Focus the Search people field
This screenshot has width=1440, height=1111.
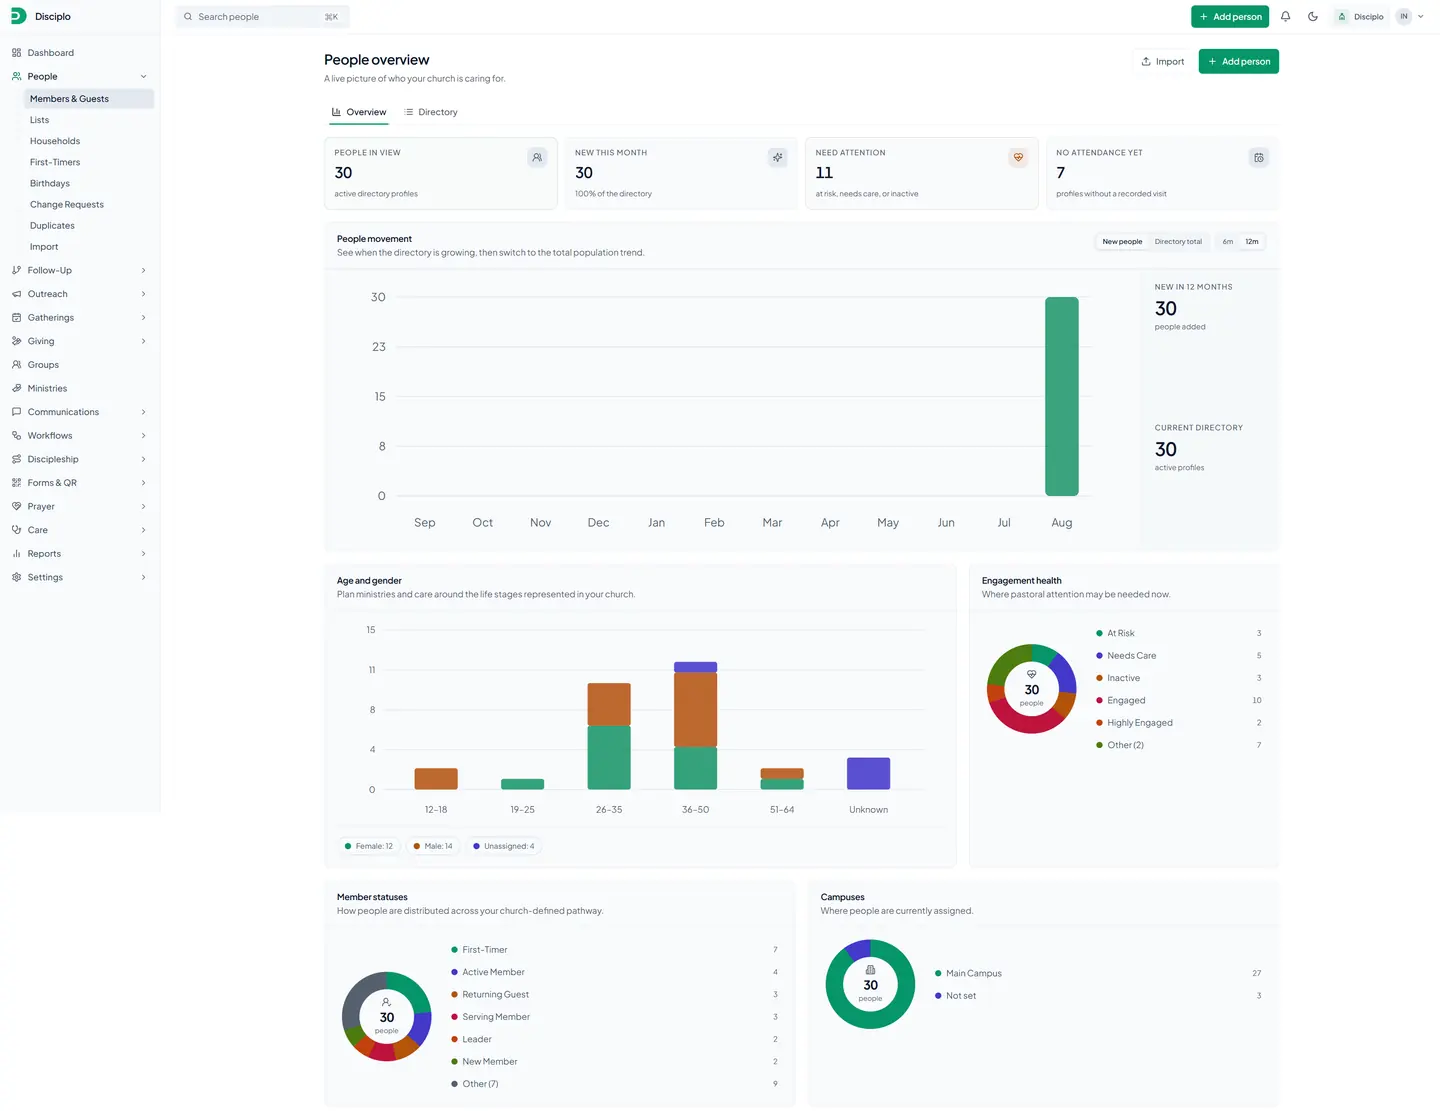click(x=263, y=17)
